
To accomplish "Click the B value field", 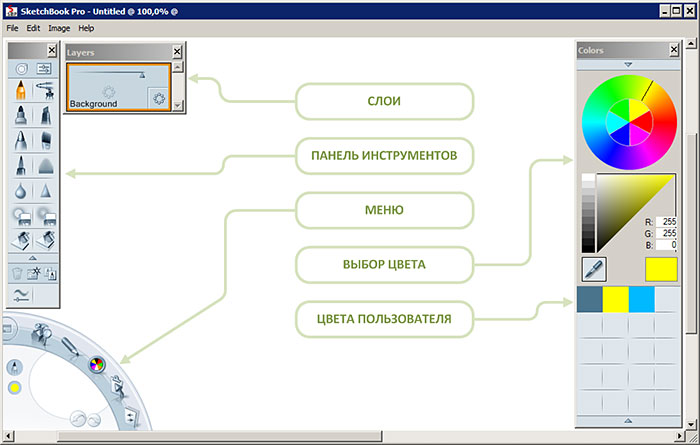I will (666, 245).
